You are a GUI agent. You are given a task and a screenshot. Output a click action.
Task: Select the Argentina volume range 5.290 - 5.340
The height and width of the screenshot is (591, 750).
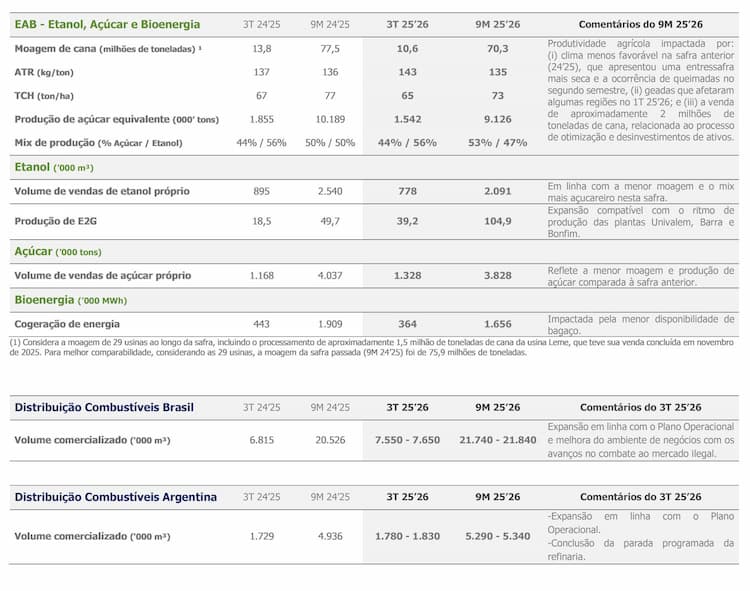pyautogui.click(x=497, y=536)
